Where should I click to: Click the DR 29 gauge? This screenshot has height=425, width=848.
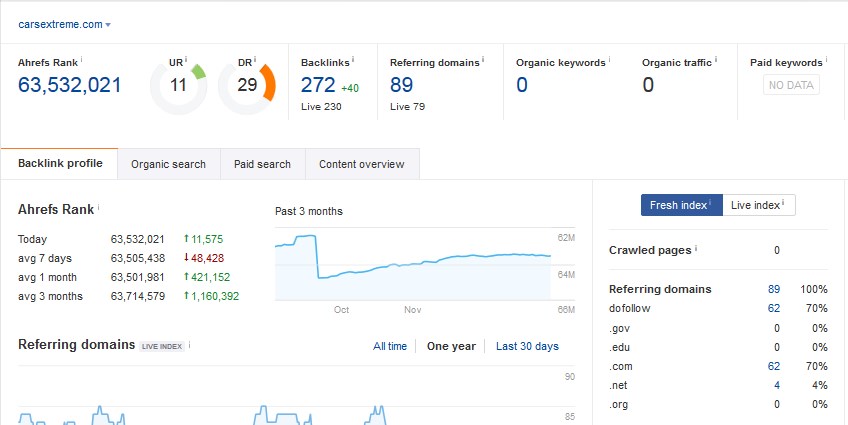(247, 86)
